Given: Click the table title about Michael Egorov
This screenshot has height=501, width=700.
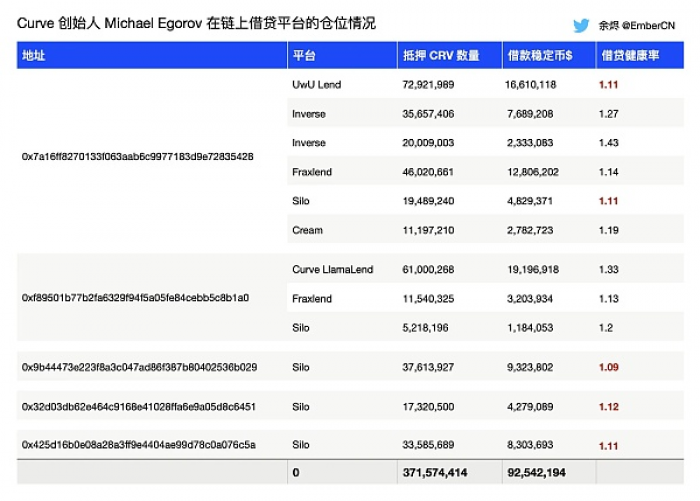Looking at the screenshot, I should point(196,23).
